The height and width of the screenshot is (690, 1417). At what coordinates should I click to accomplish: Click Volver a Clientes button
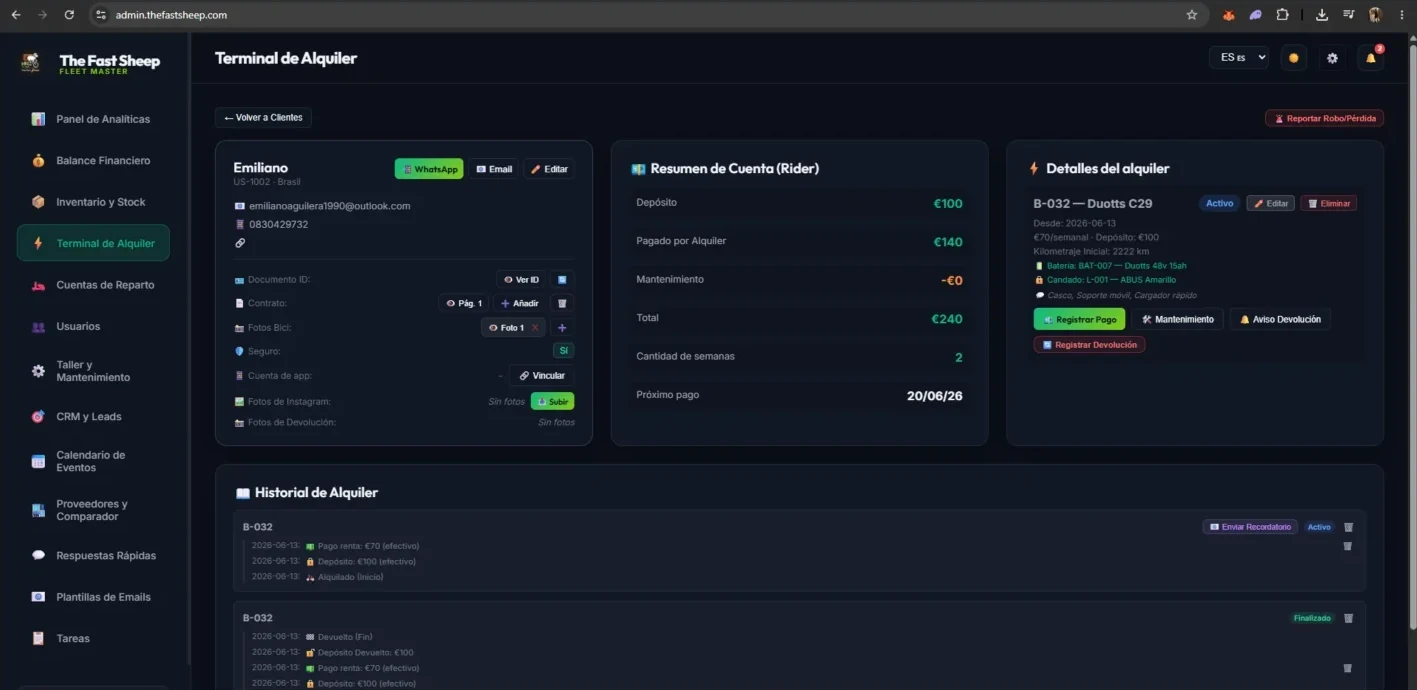pos(263,118)
